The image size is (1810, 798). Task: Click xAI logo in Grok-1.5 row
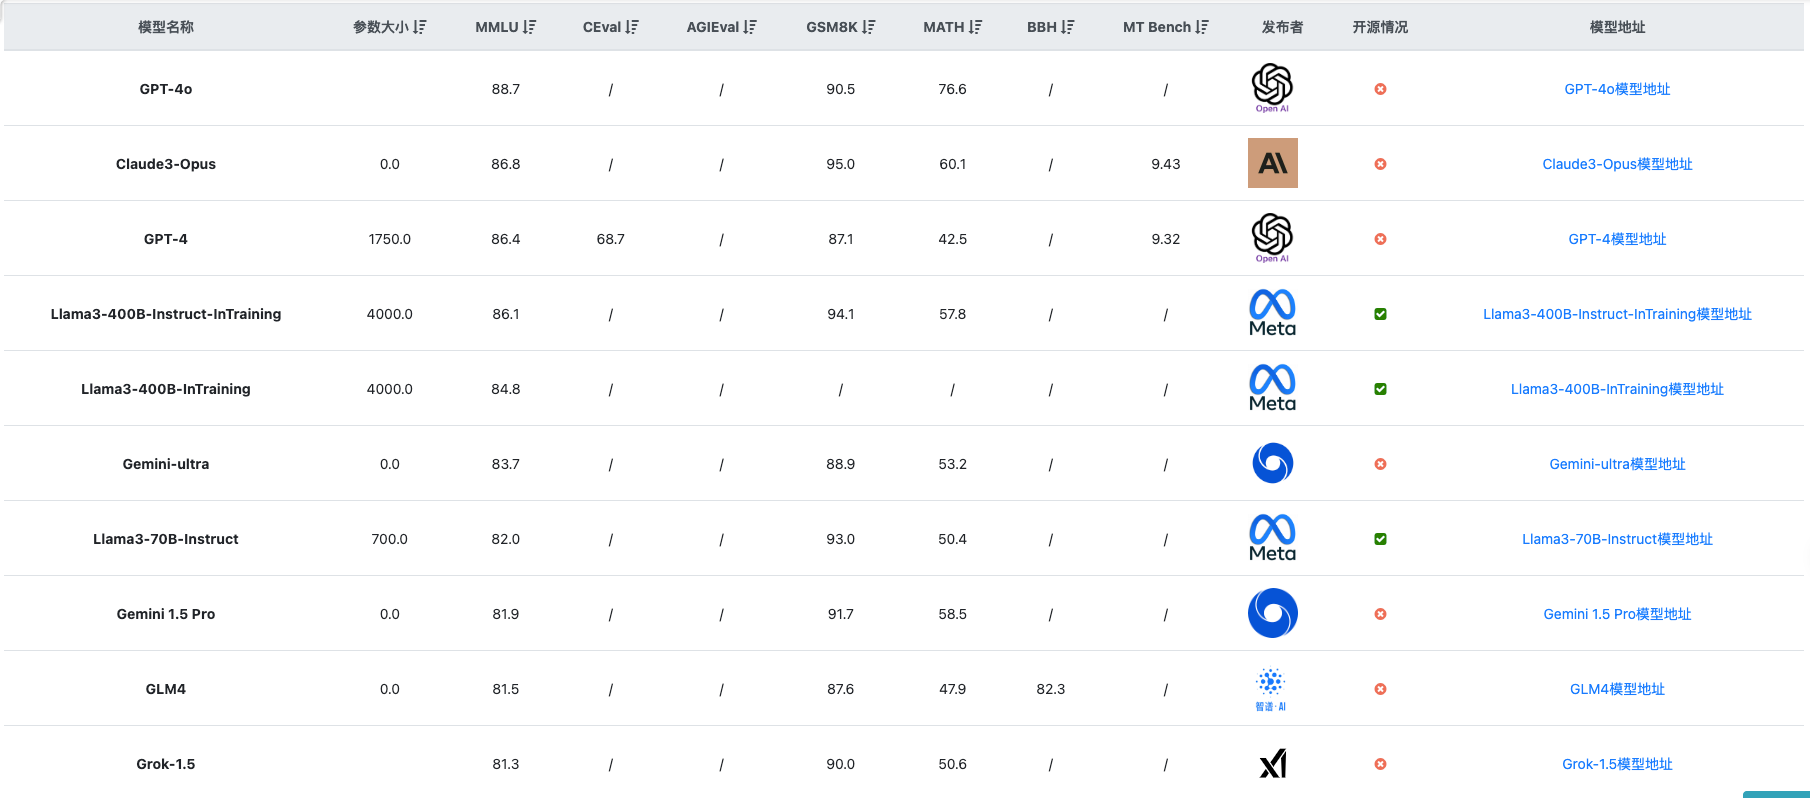click(1273, 764)
